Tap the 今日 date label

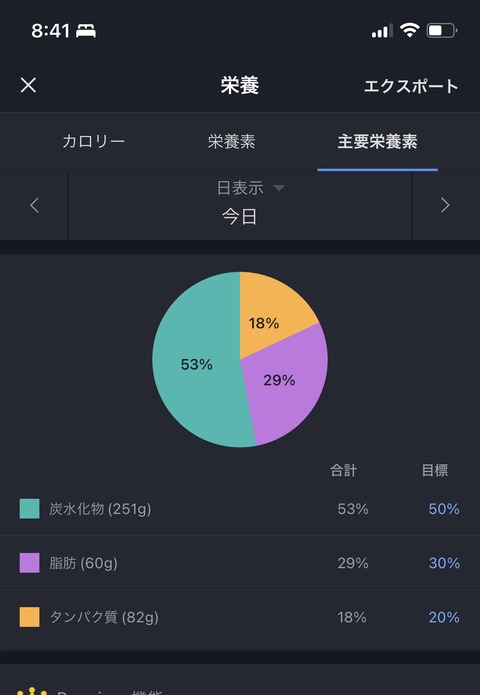[x=239, y=217]
